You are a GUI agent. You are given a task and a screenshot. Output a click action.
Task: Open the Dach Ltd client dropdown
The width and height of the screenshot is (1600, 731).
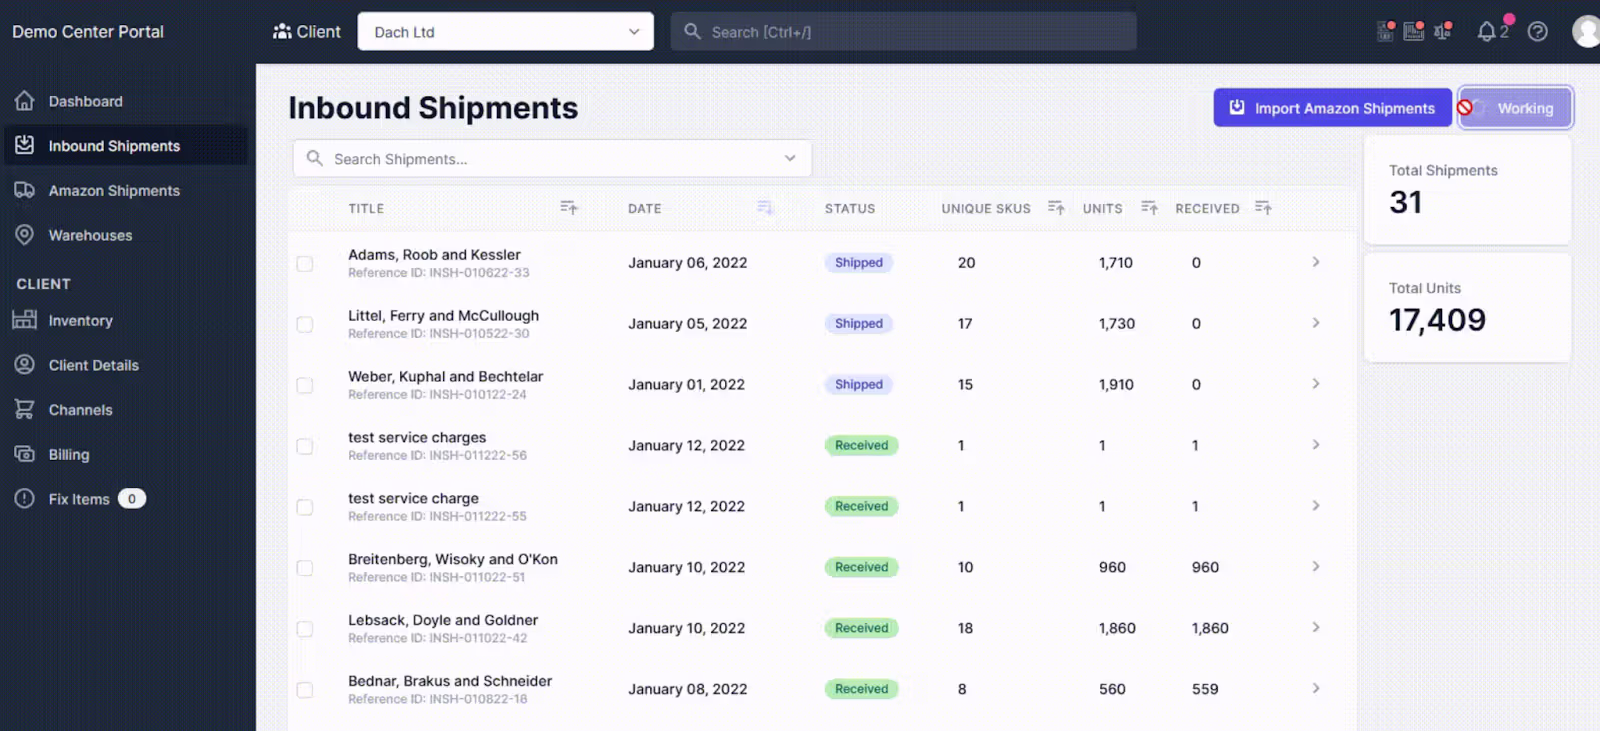click(x=506, y=32)
